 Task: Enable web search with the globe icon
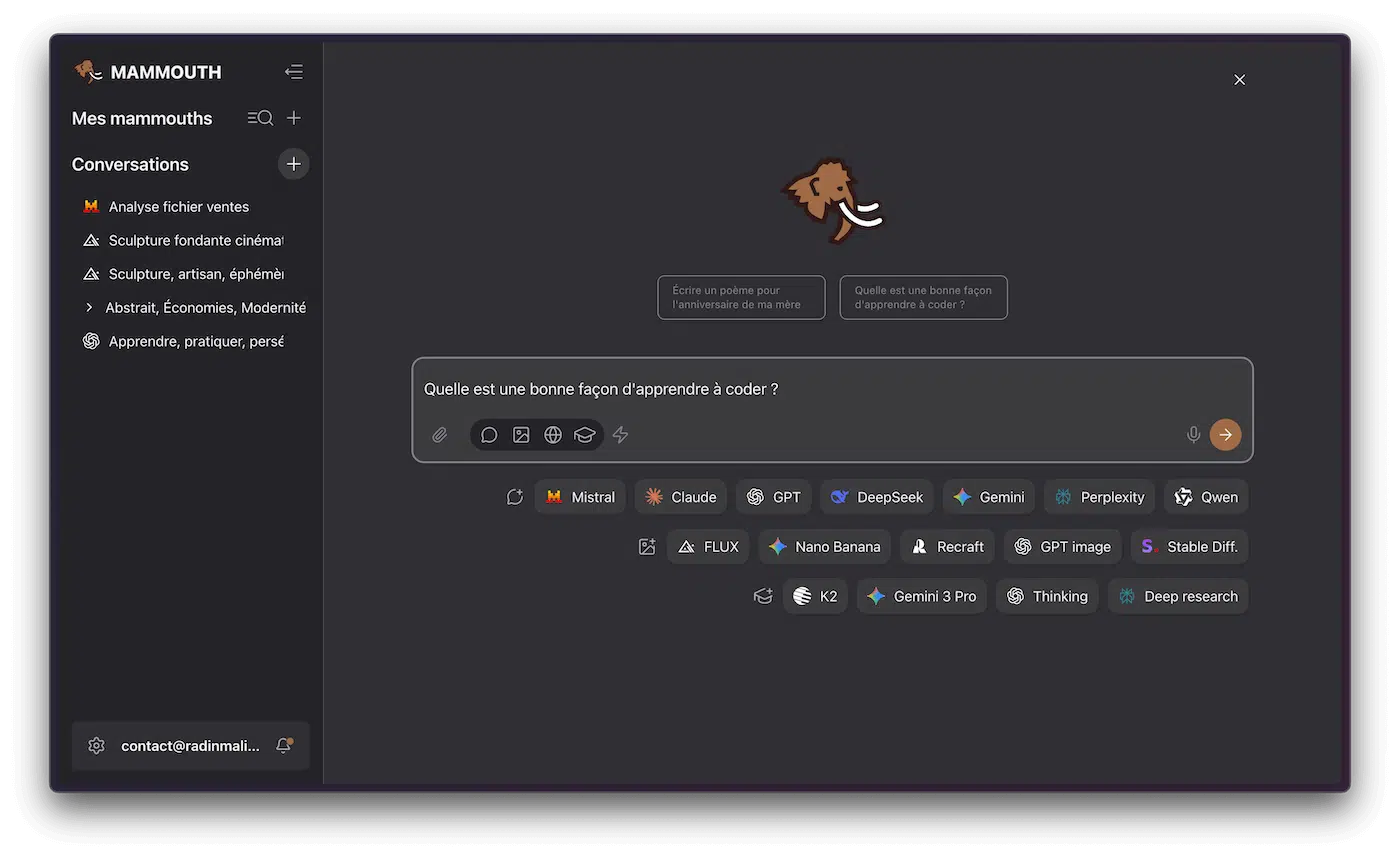(x=553, y=435)
